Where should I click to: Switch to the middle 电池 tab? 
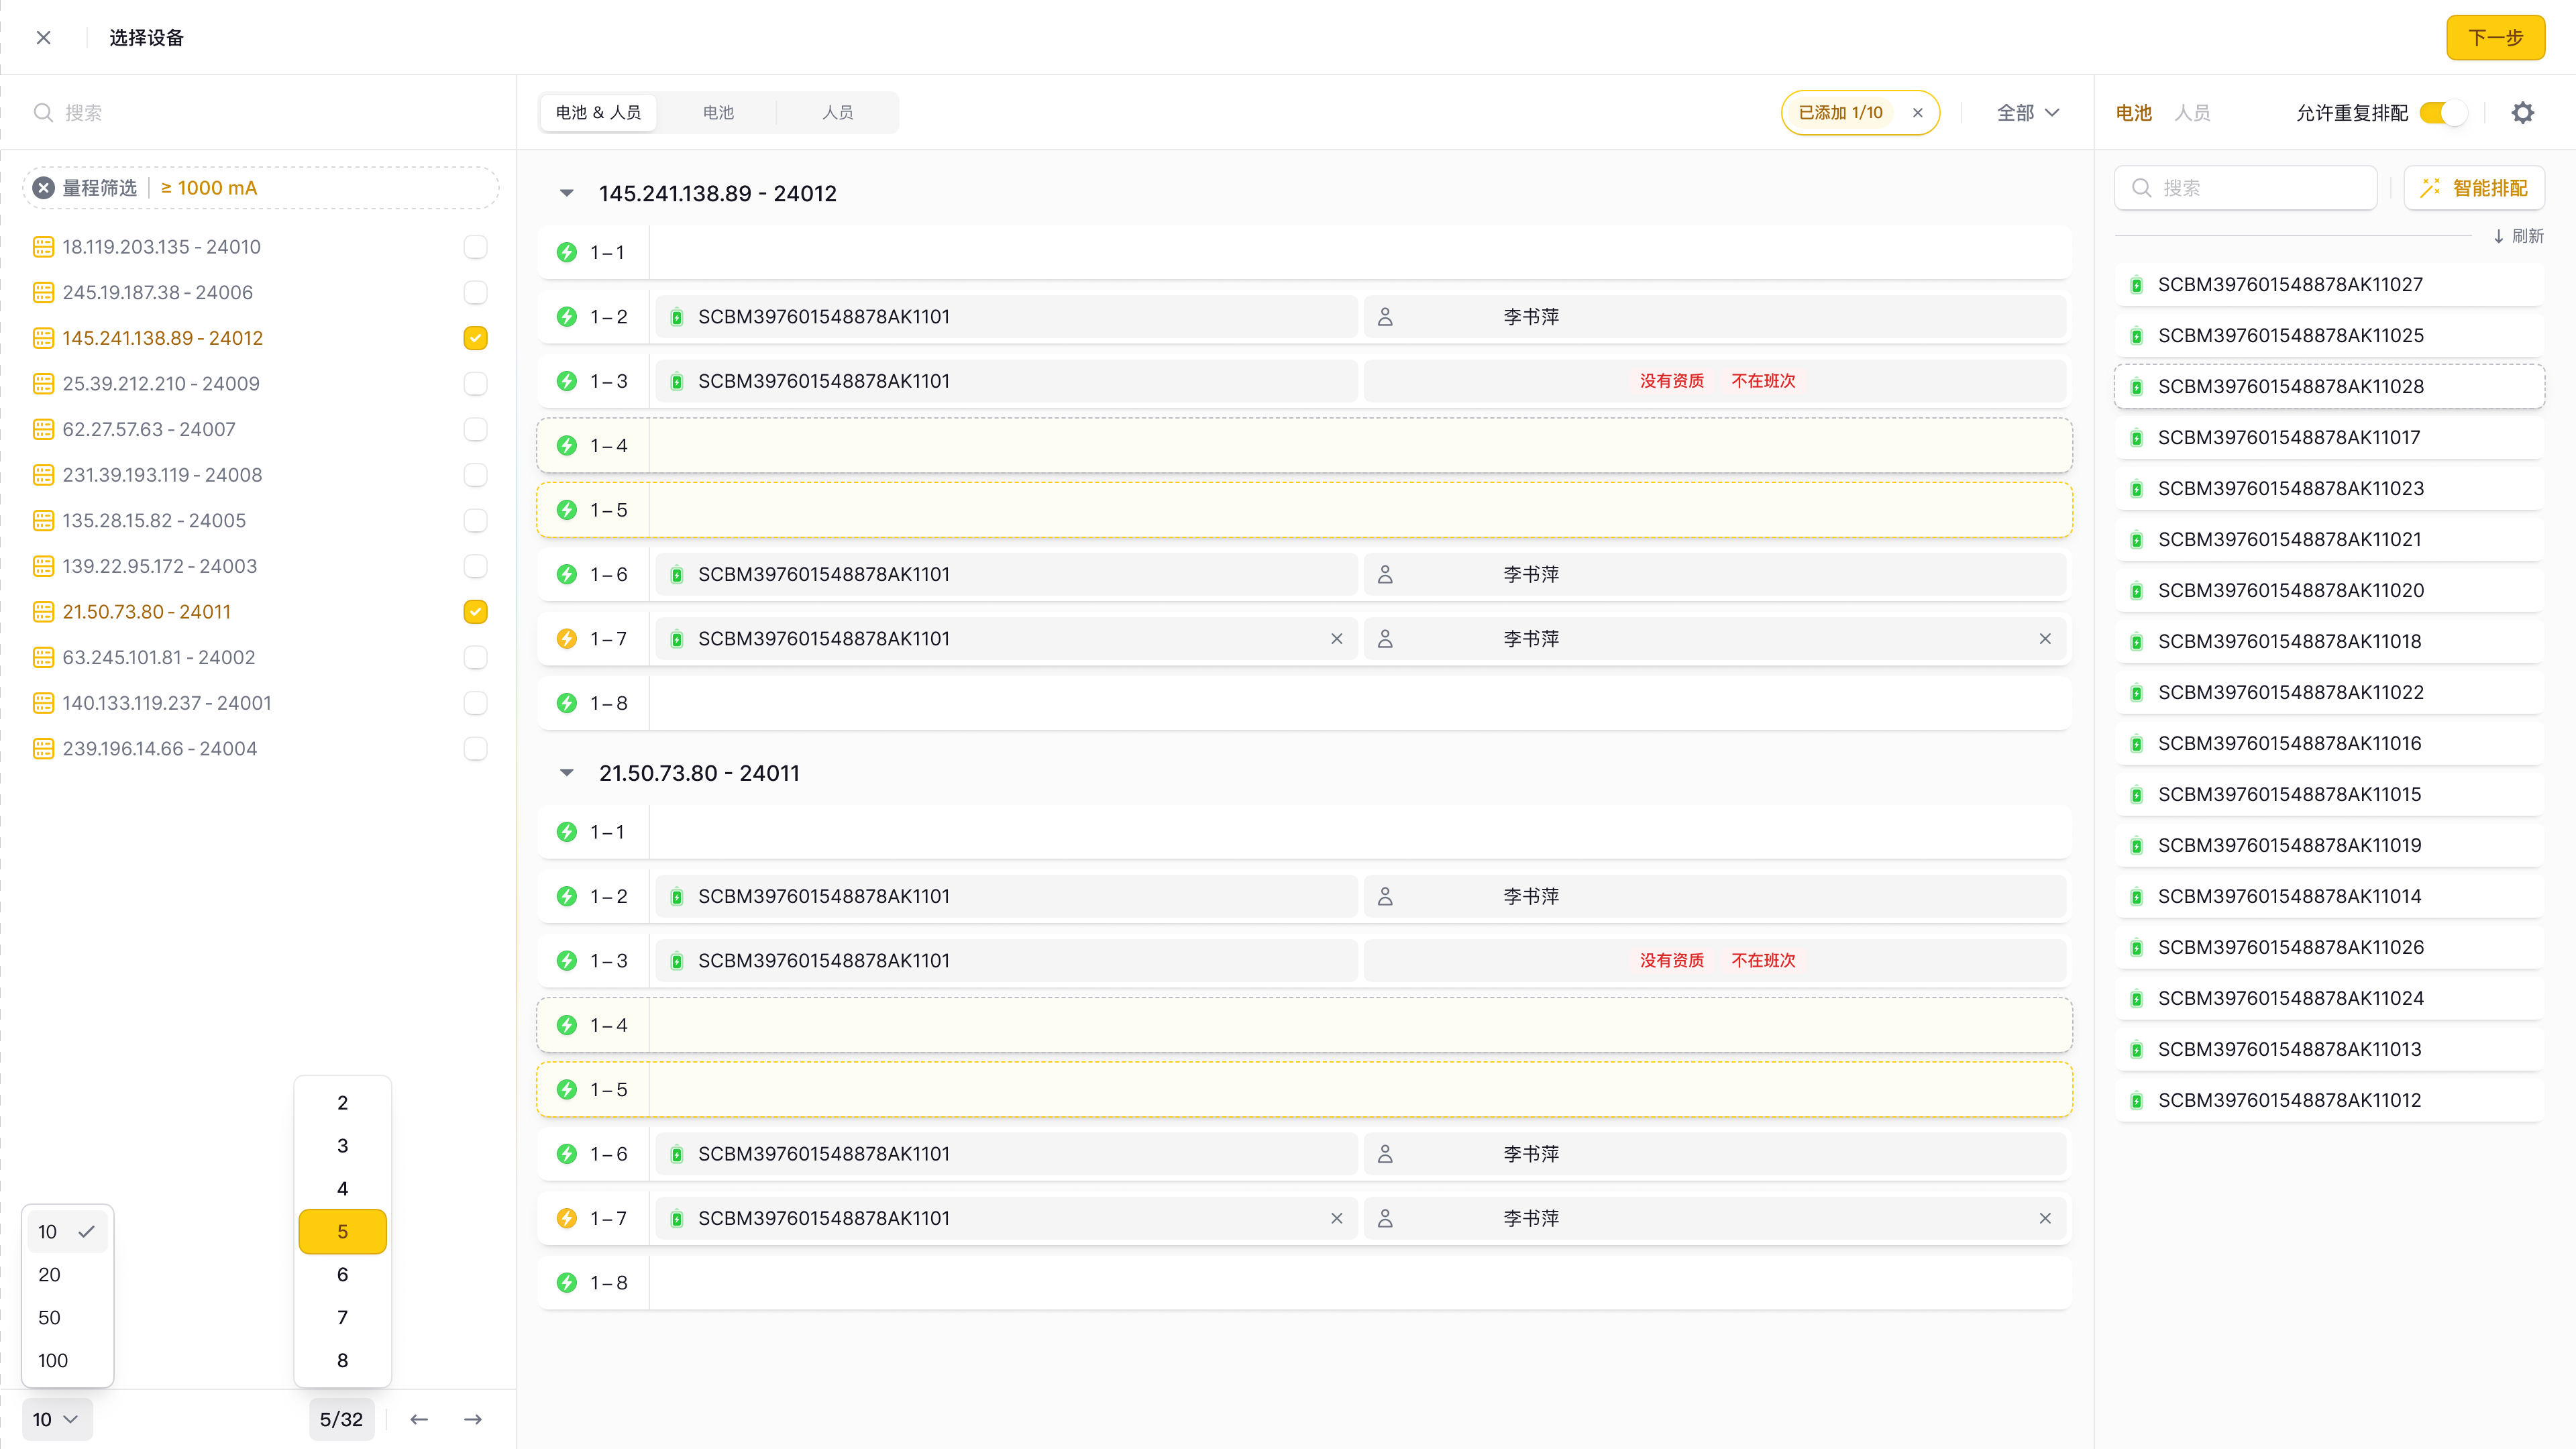tap(718, 113)
